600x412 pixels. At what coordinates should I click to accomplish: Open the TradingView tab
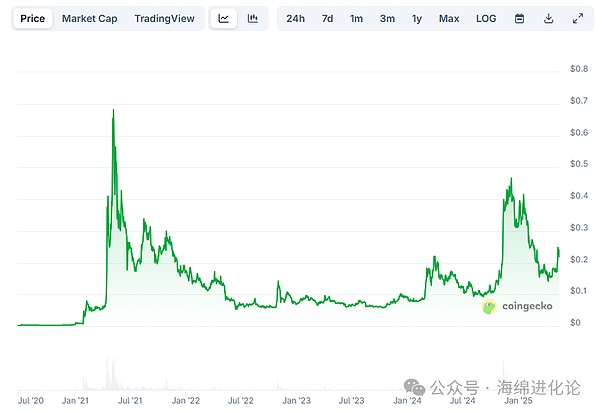pos(166,18)
